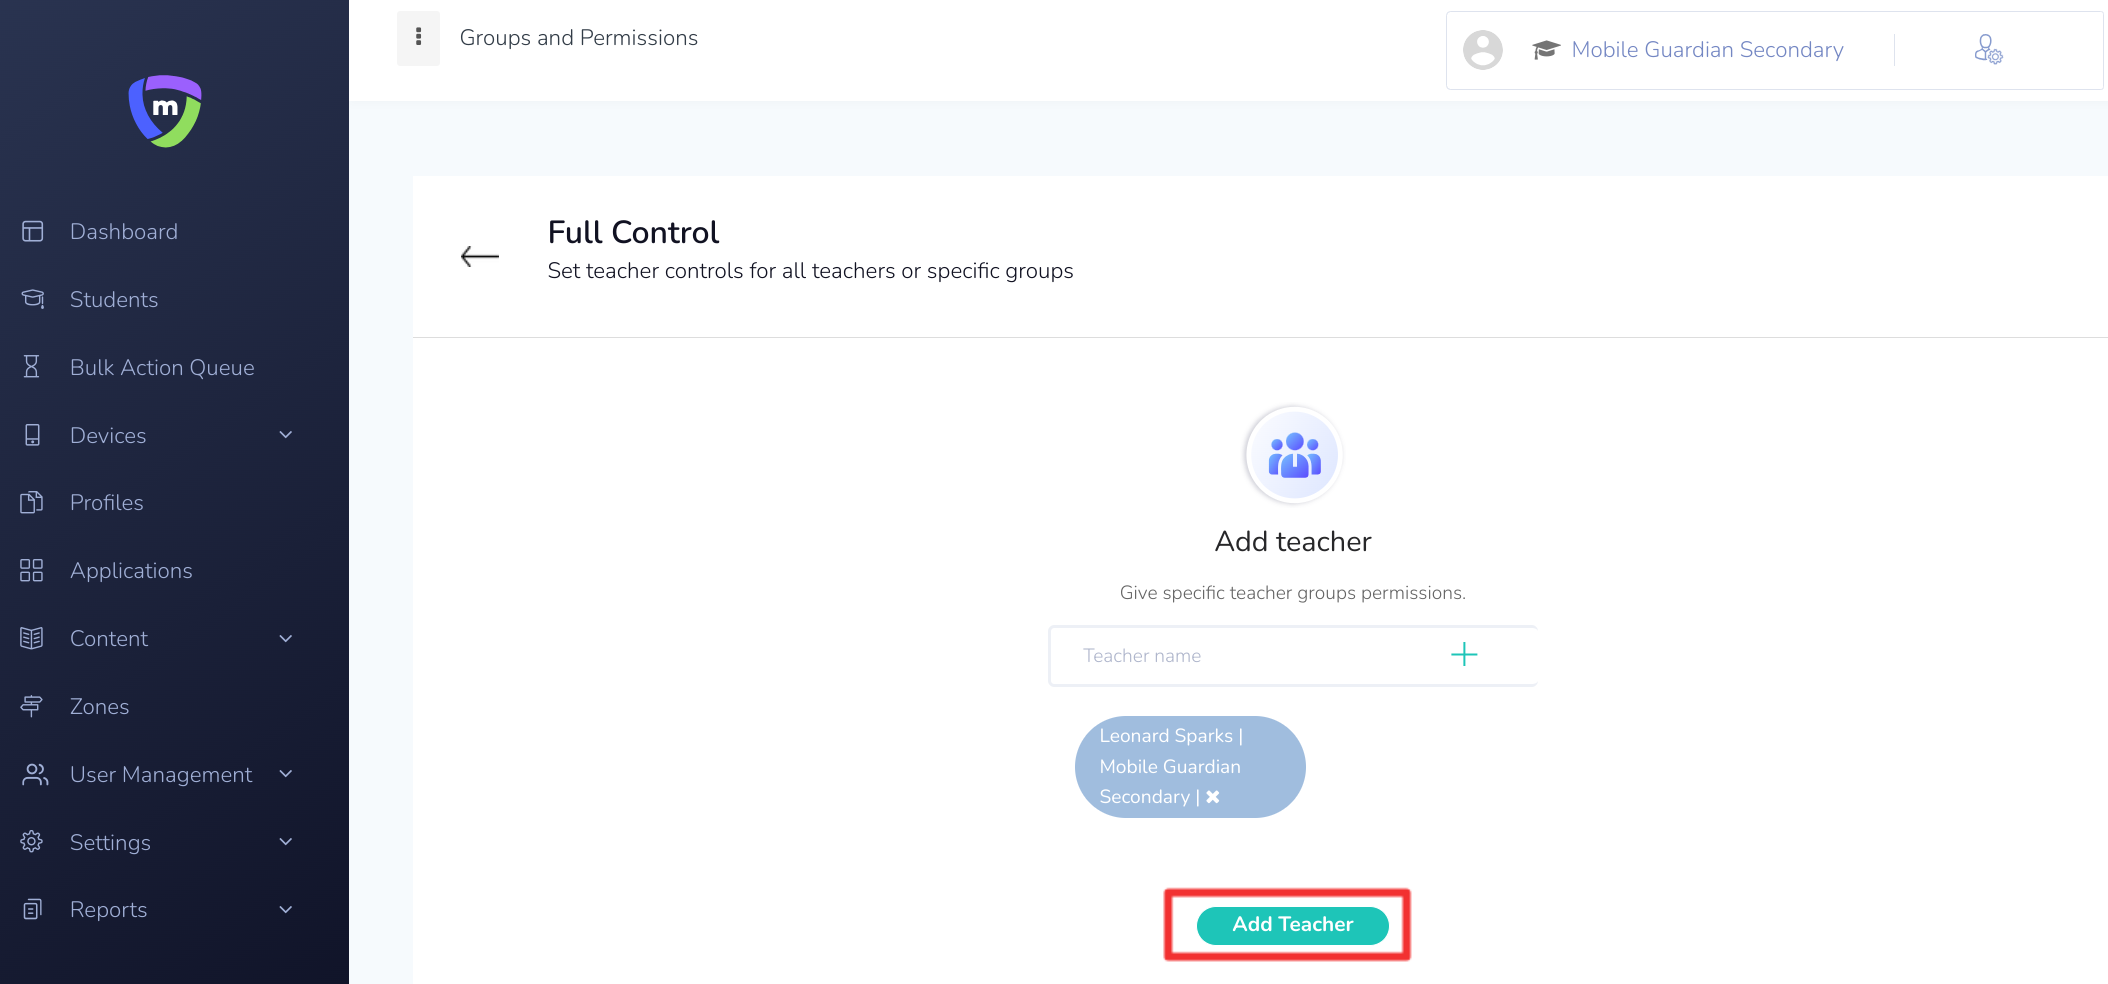Expand the Content submenu chevron

(x=286, y=638)
